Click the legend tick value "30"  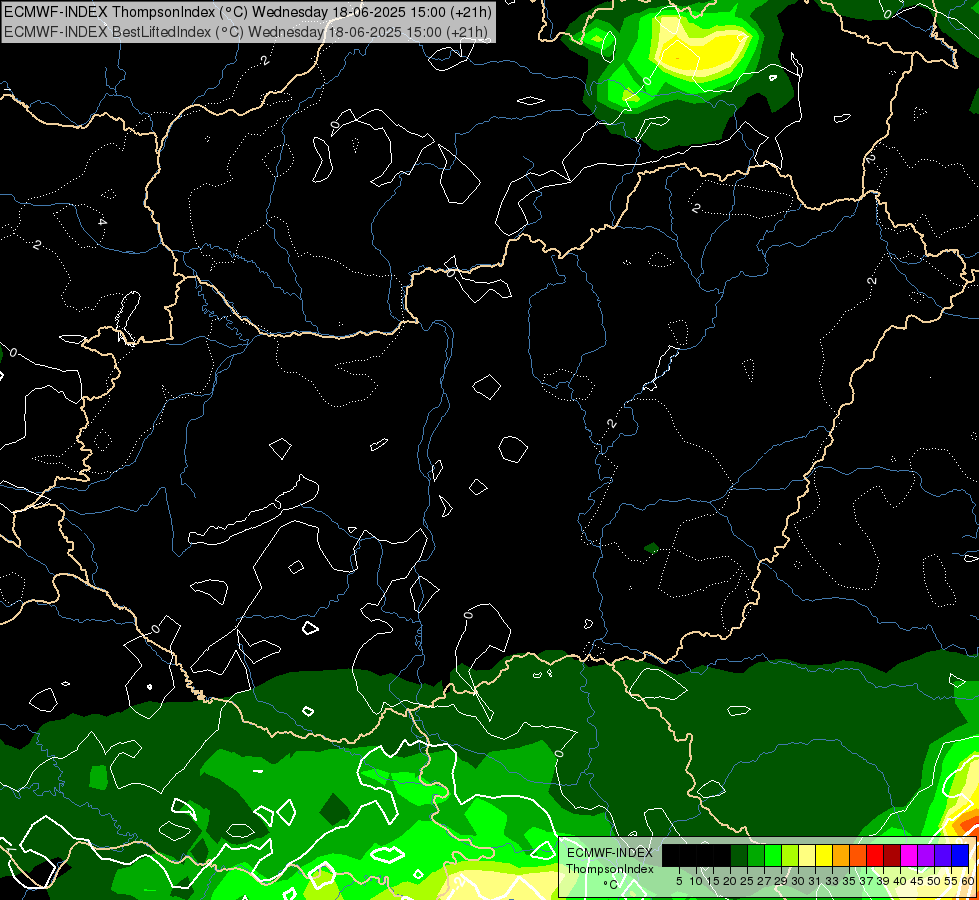click(x=798, y=881)
